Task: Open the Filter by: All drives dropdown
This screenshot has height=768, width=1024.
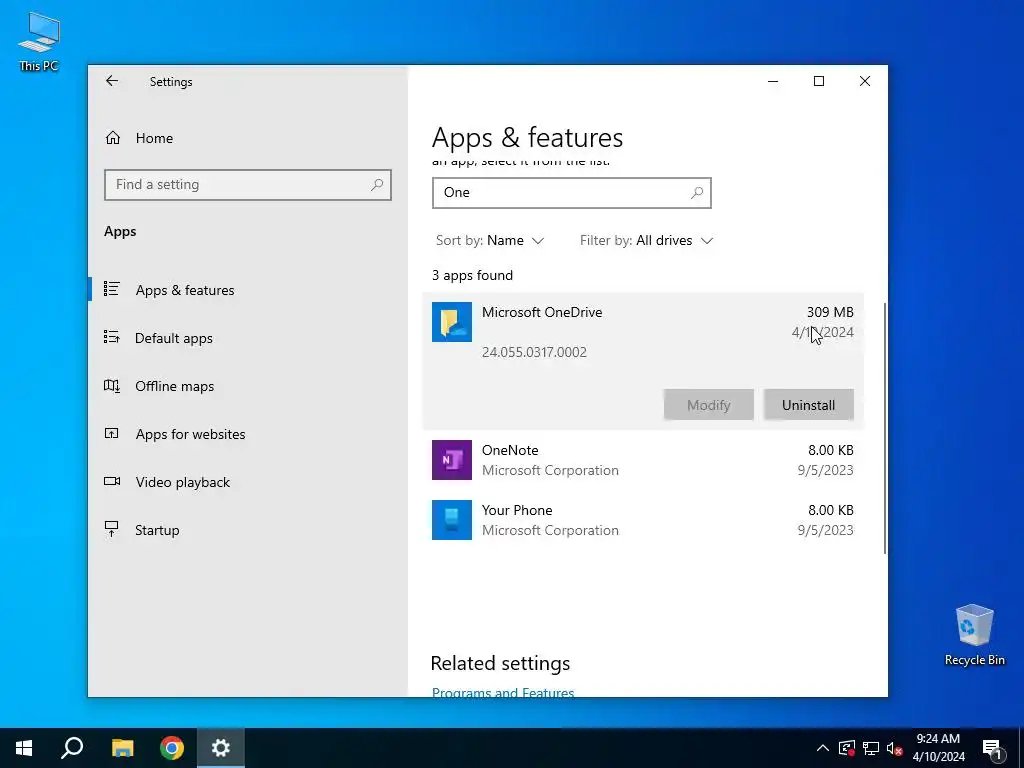Action: [646, 240]
